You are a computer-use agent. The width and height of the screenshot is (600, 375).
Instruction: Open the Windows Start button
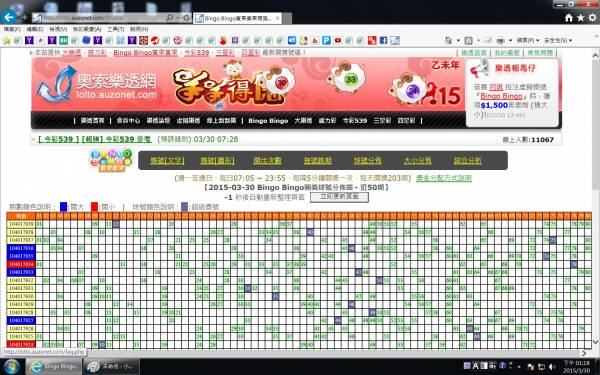pos(11,367)
